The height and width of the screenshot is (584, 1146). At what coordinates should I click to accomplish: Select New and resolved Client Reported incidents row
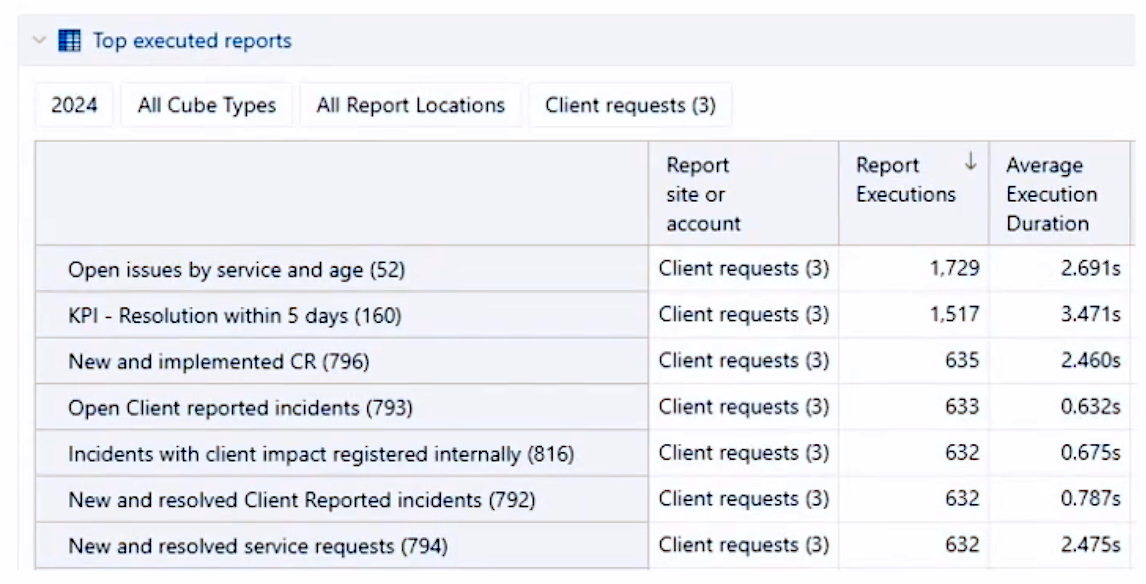301,500
